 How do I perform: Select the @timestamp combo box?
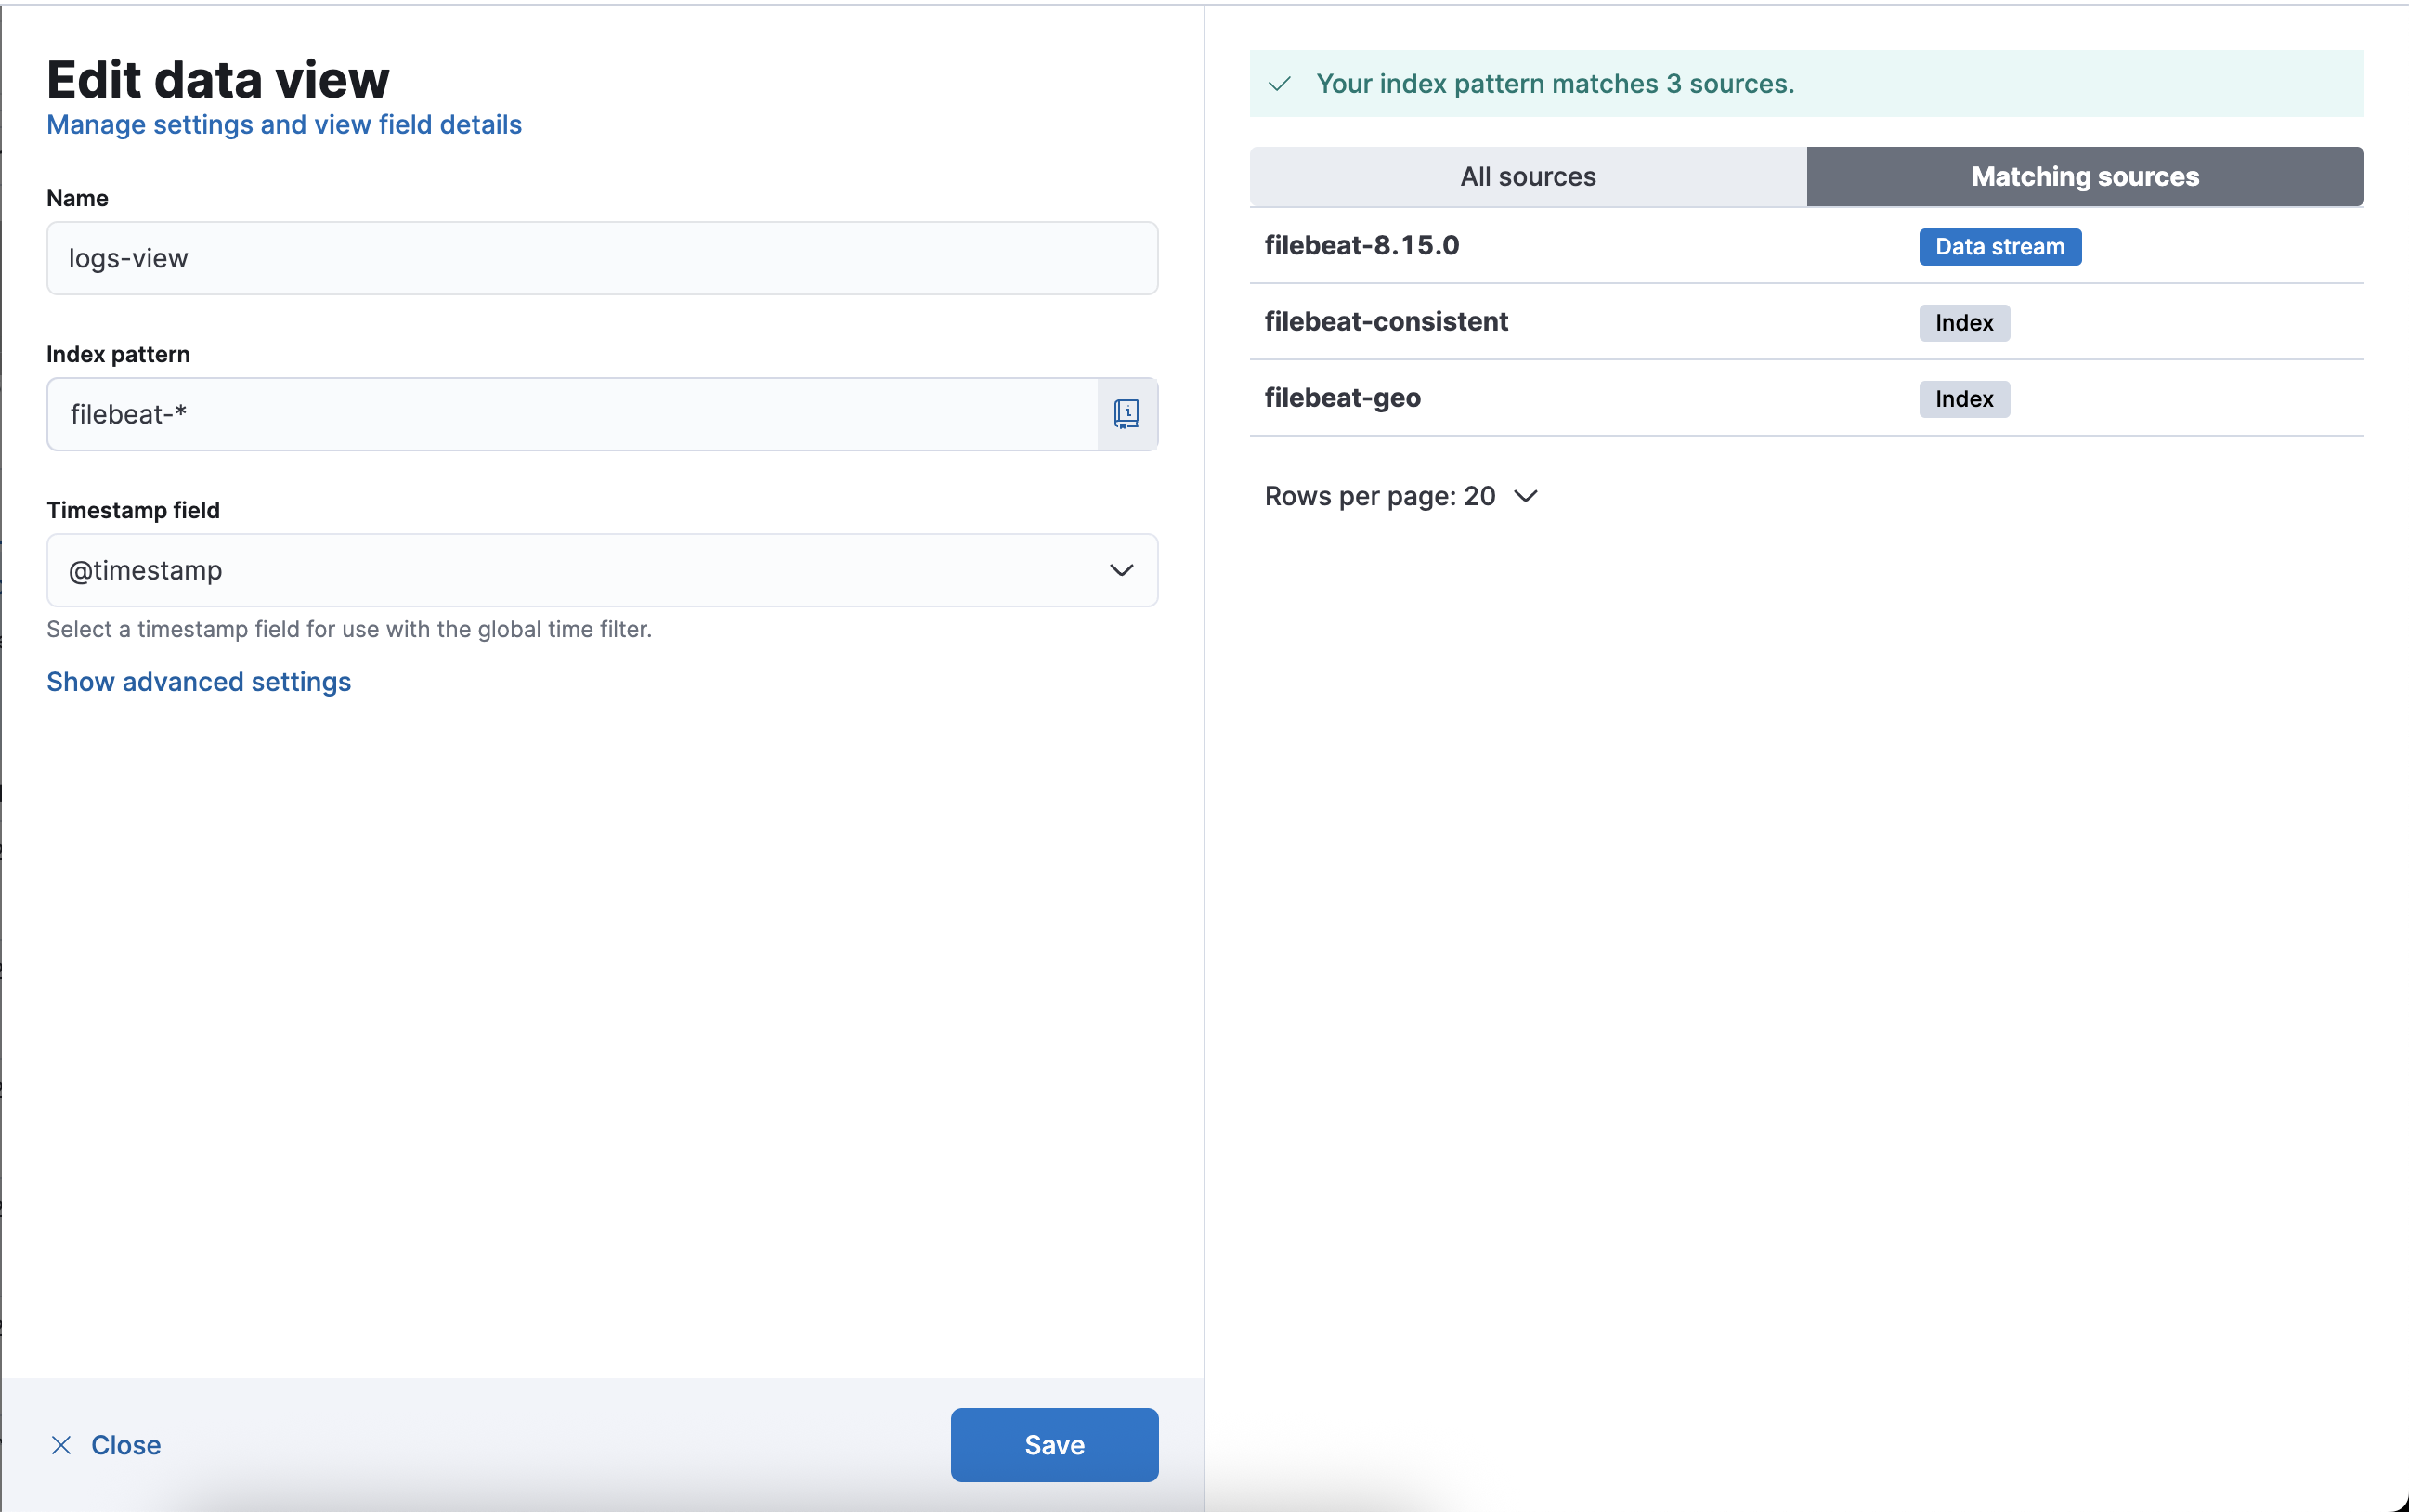pyautogui.click(x=580, y=570)
